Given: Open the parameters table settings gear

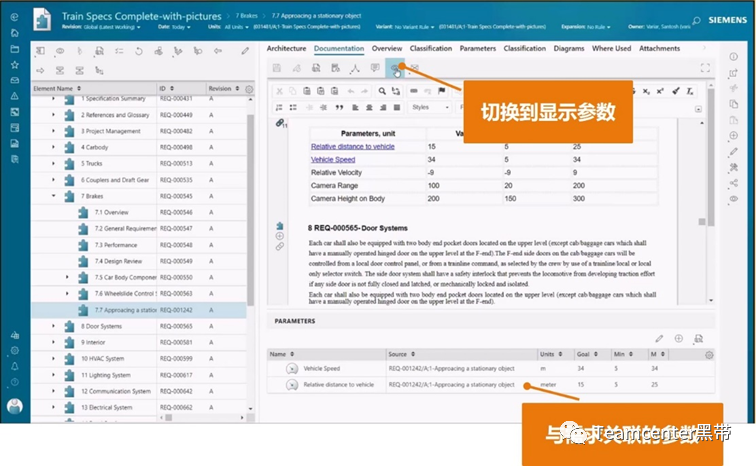Looking at the screenshot, I should click(709, 355).
